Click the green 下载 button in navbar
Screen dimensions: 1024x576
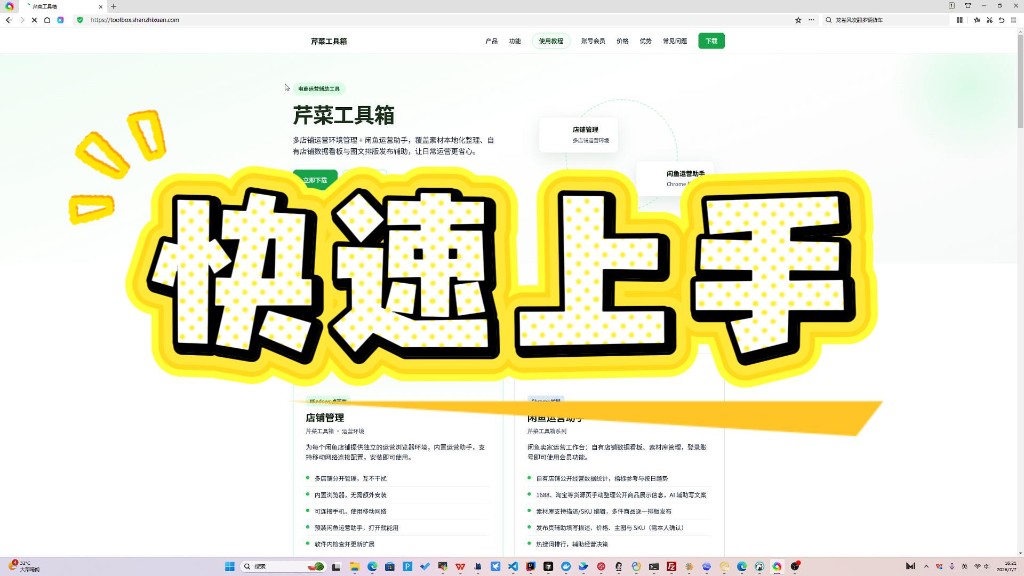click(x=711, y=41)
